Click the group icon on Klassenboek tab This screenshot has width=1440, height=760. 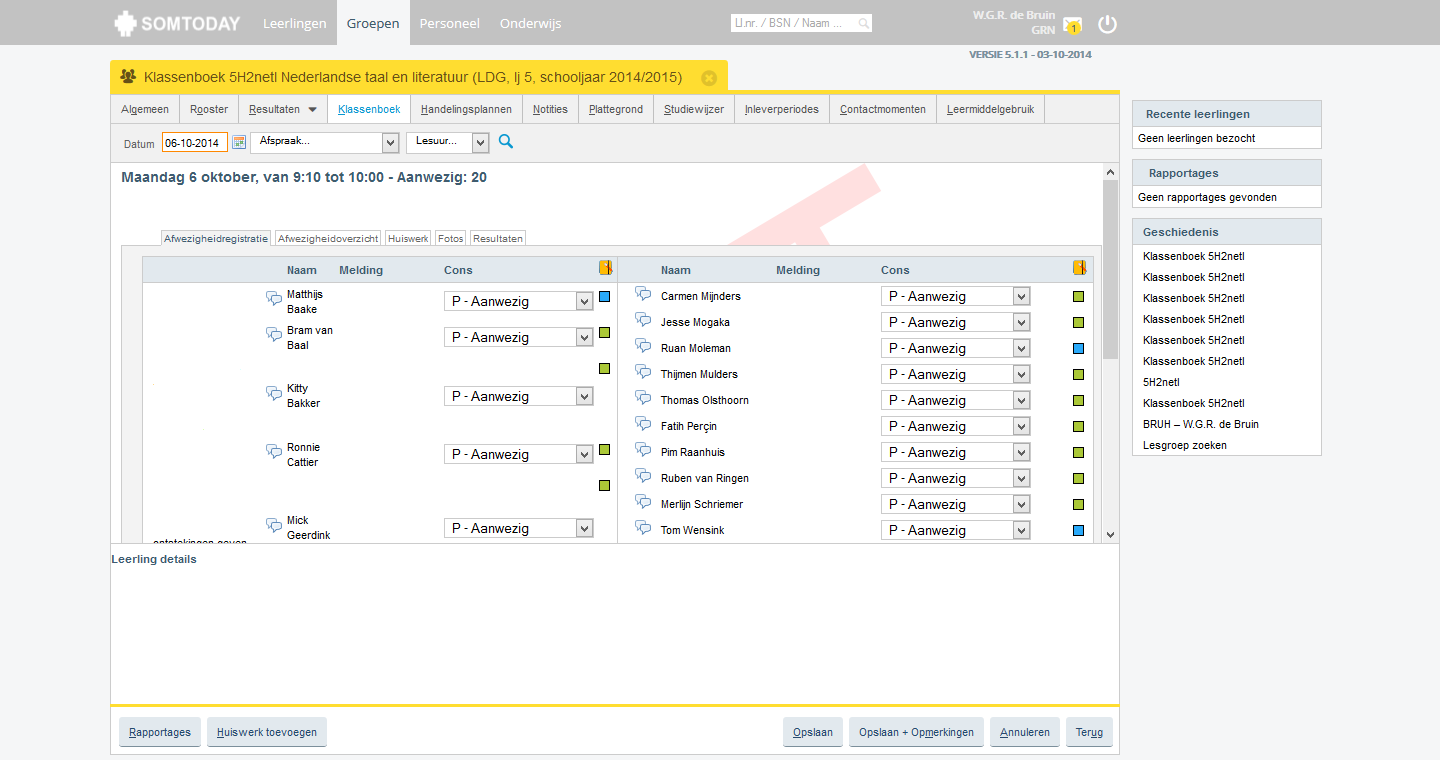128,76
